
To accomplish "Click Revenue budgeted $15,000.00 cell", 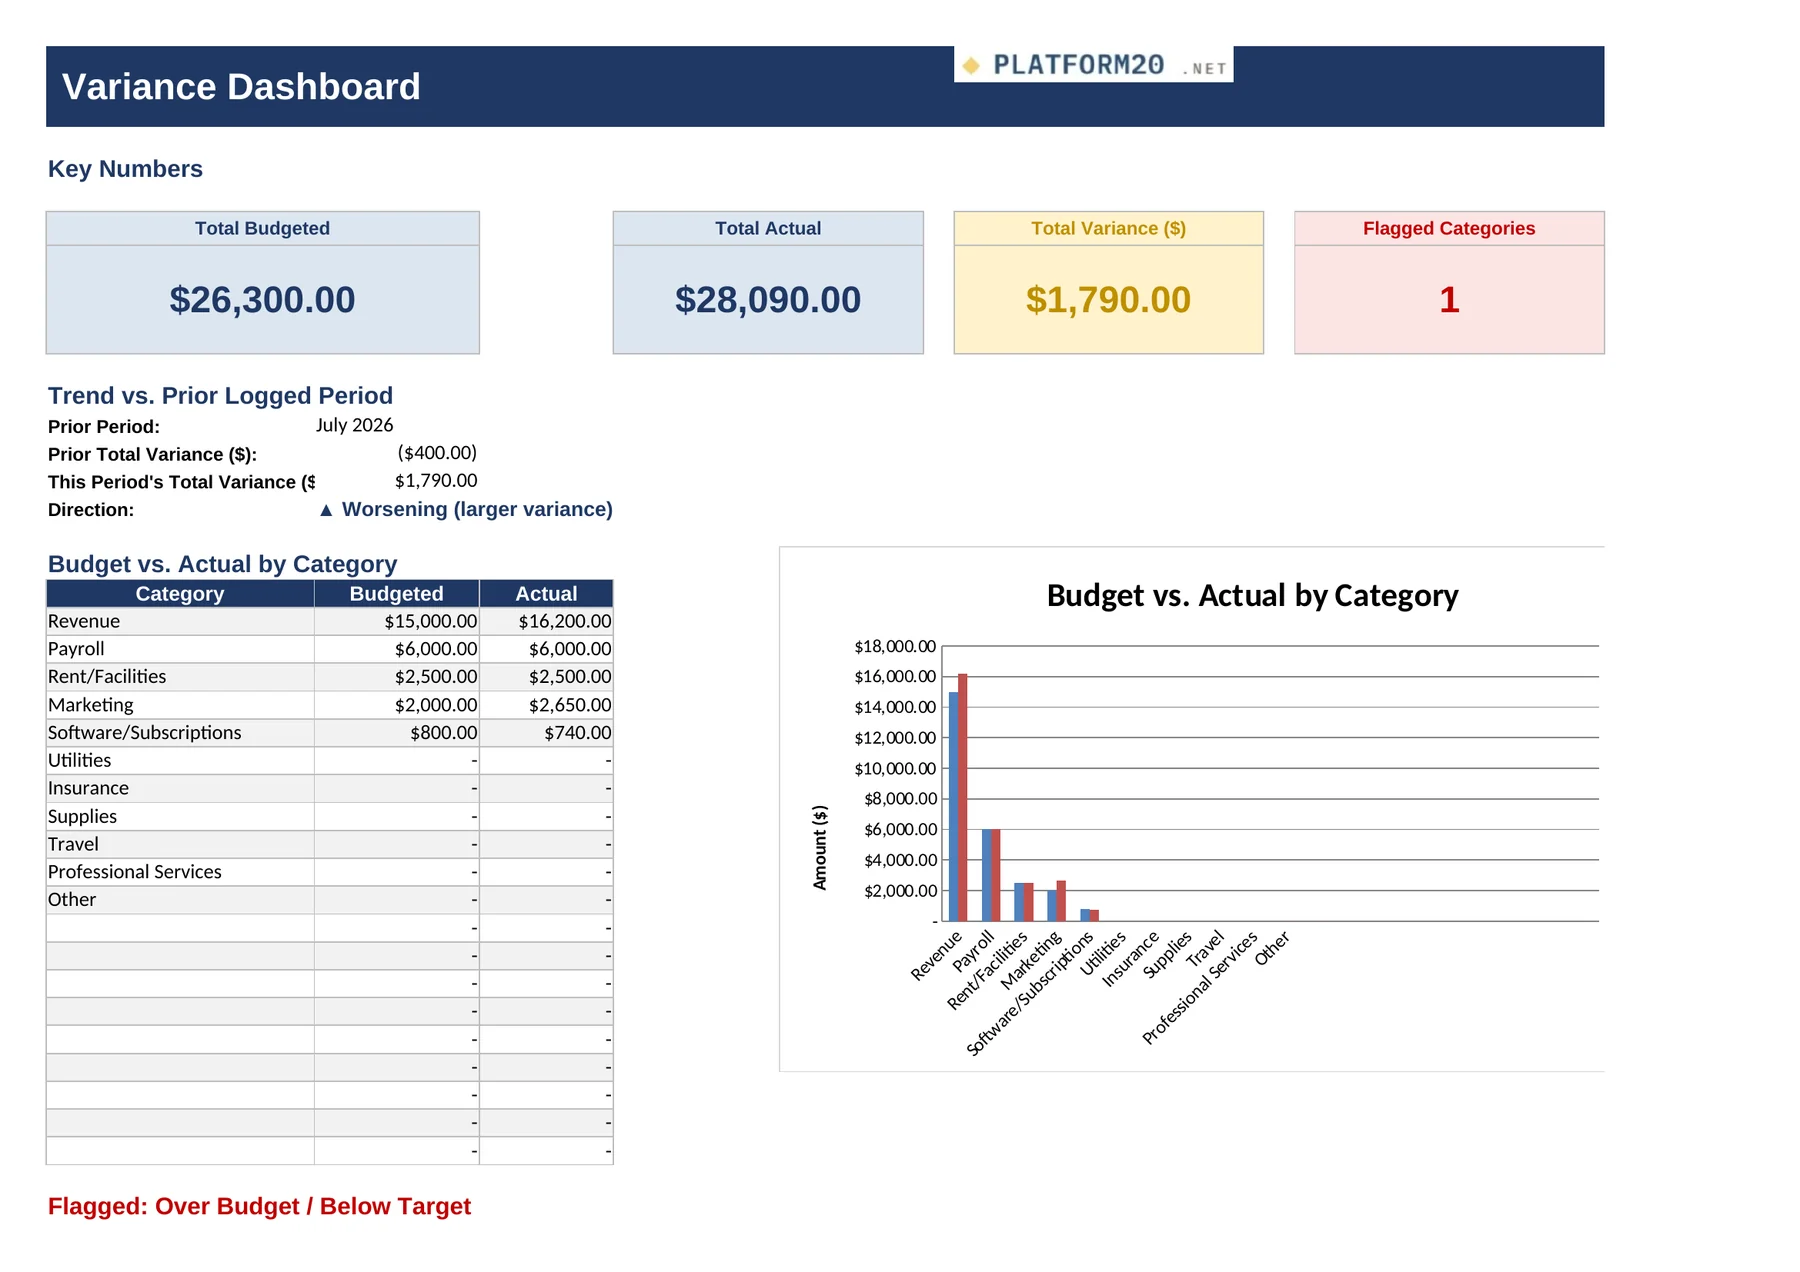I will 397,621.
